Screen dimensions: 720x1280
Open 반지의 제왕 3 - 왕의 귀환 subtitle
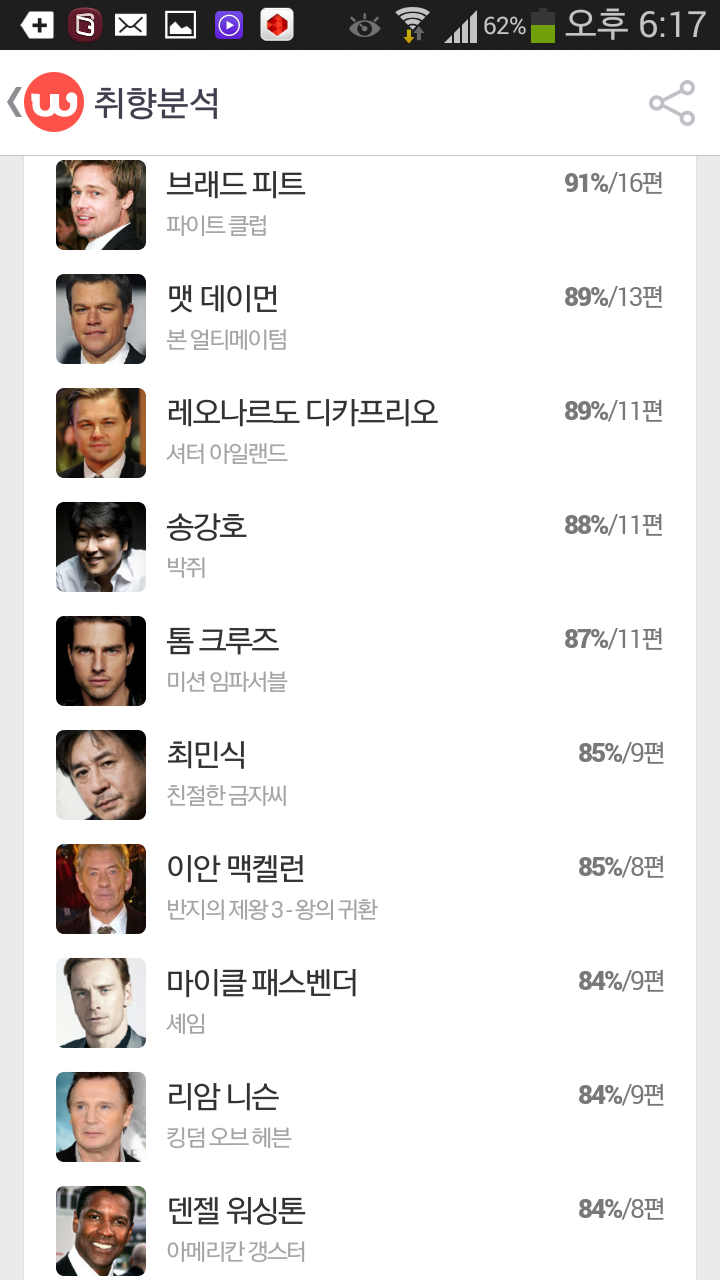[x=272, y=910]
